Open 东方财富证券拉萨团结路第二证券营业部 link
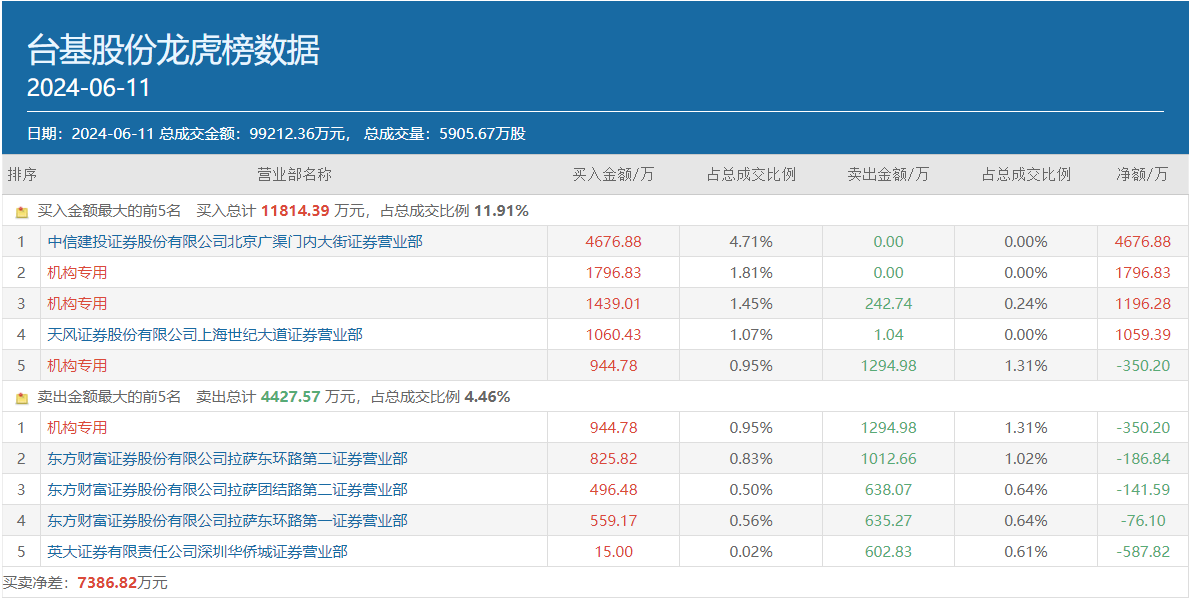This screenshot has height=601, width=1191. click(227, 490)
